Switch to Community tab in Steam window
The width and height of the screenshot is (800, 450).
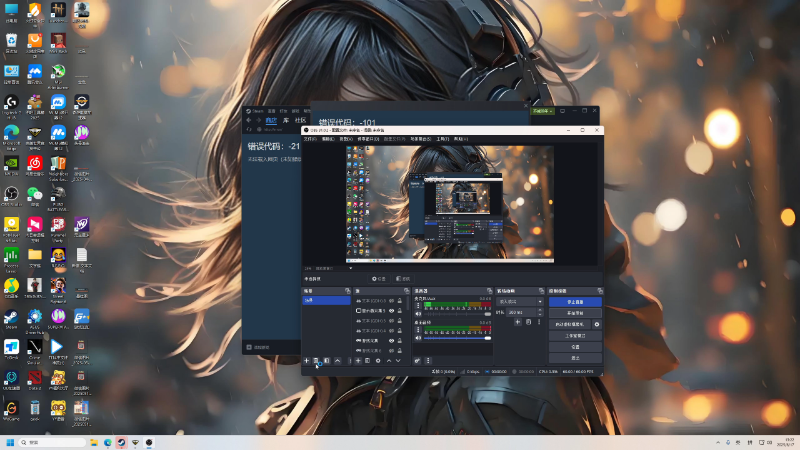click(301, 120)
